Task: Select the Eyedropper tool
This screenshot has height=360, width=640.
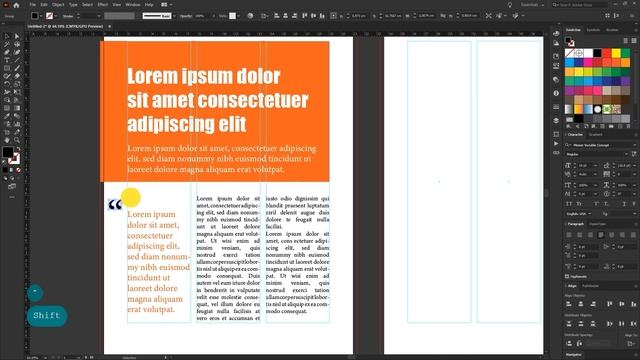Action: (7, 116)
